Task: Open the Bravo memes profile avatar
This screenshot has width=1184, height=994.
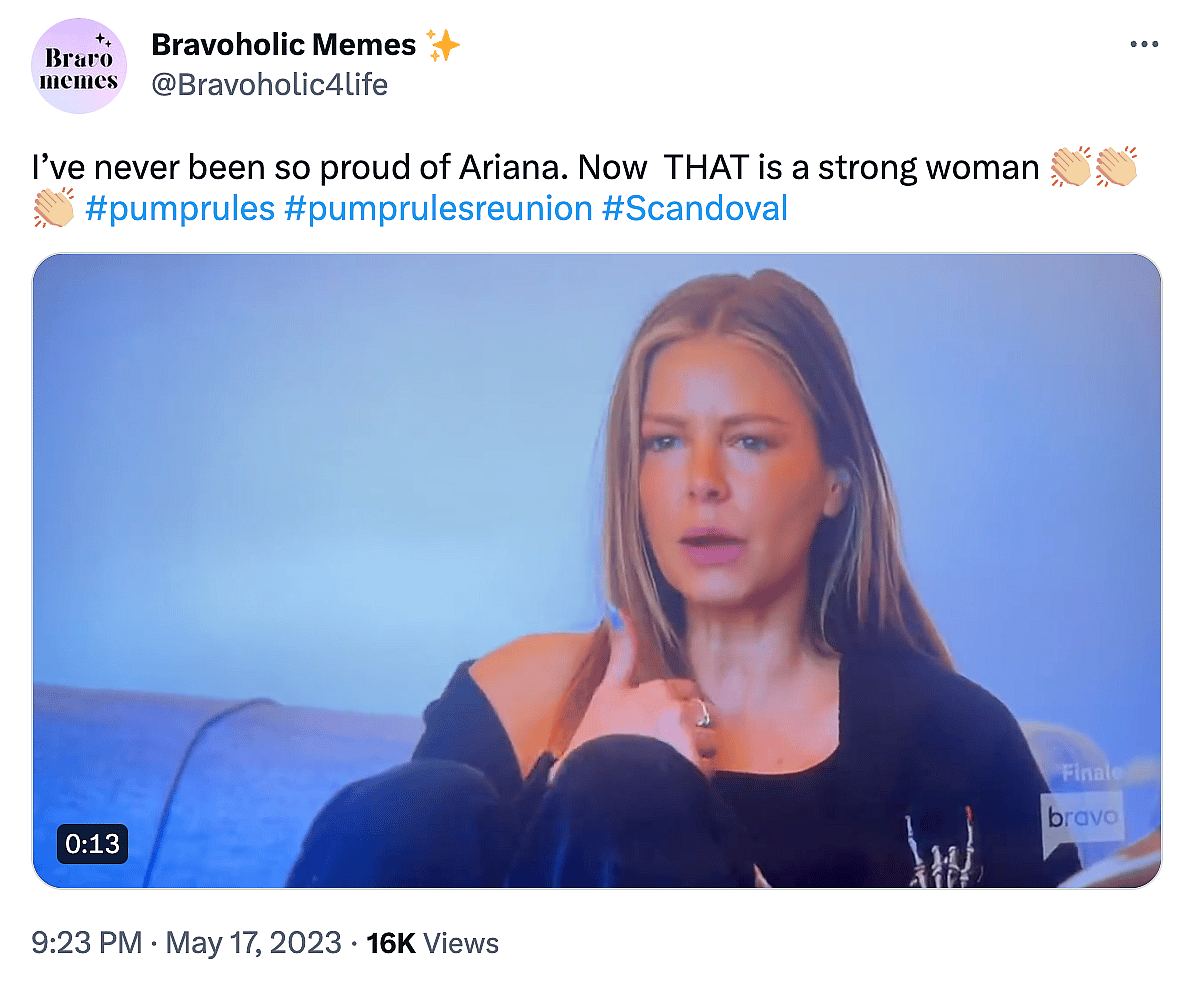Action: pos(79,66)
